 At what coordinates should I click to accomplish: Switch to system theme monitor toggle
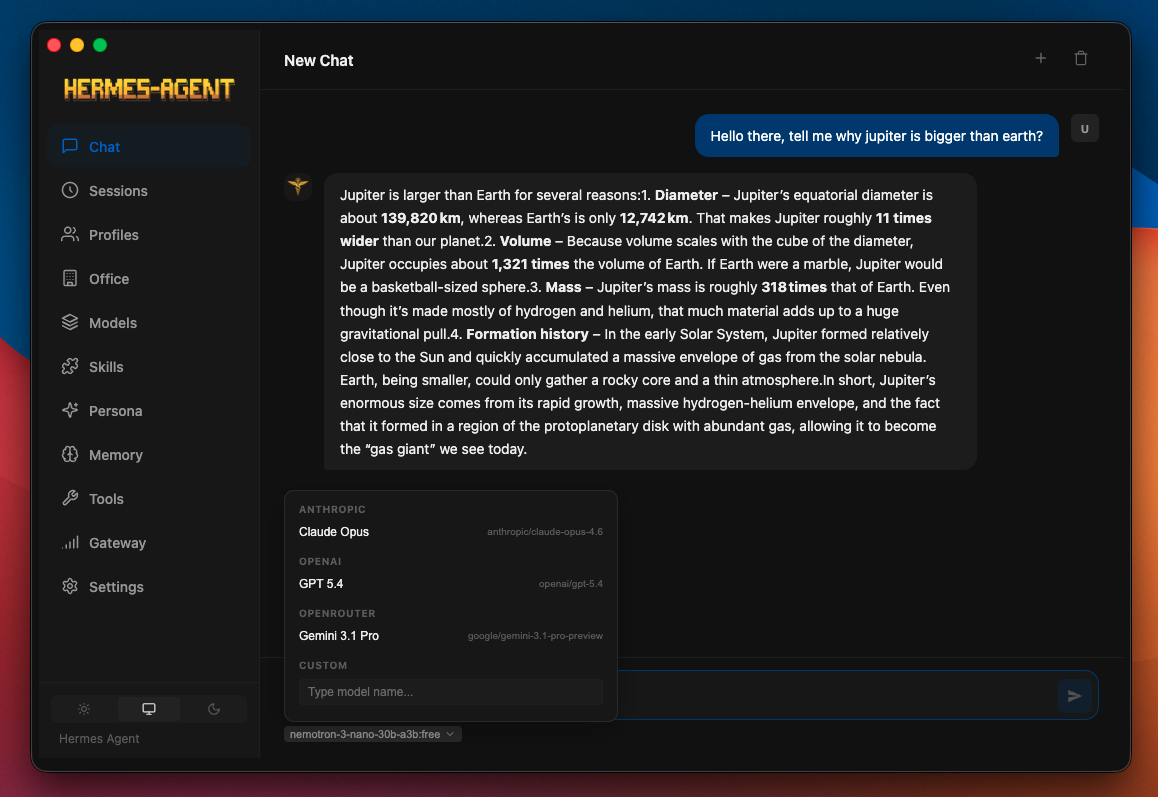point(149,709)
